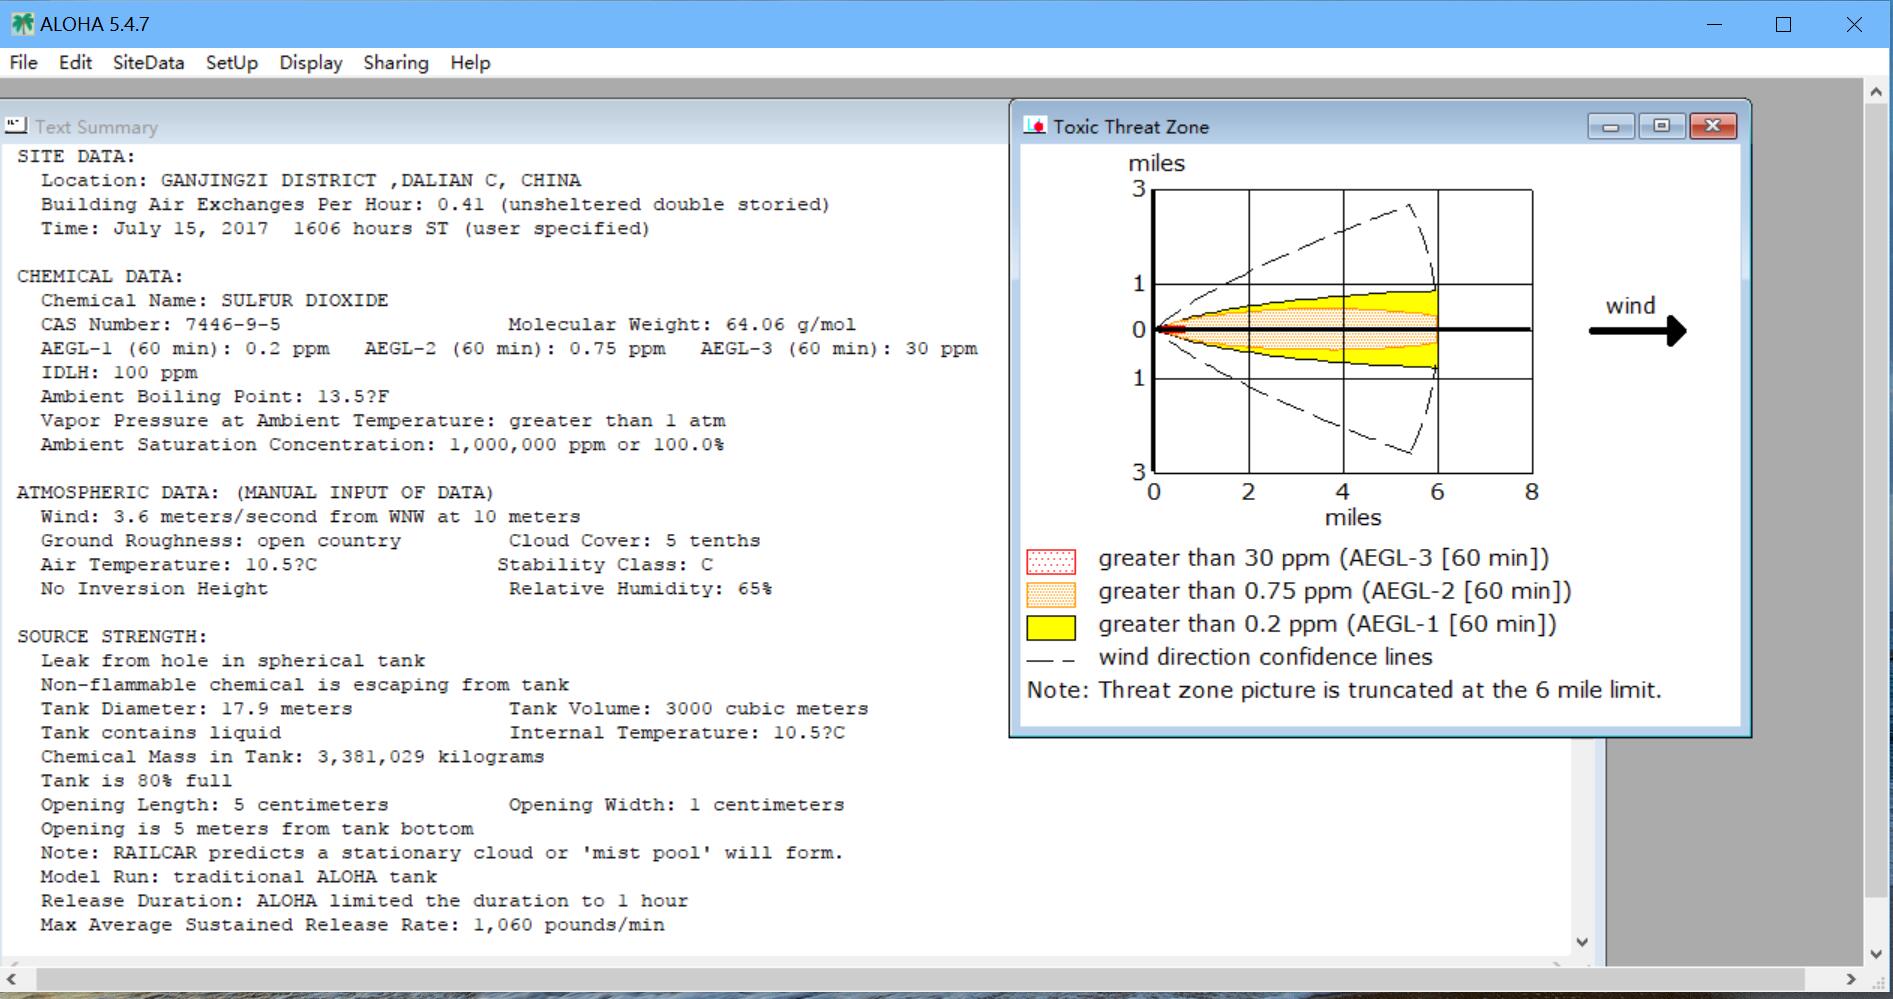The height and width of the screenshot is (999, 1893).
Task: Click "Opening Width: 1 centimeters"
Action: coord(676,805)
